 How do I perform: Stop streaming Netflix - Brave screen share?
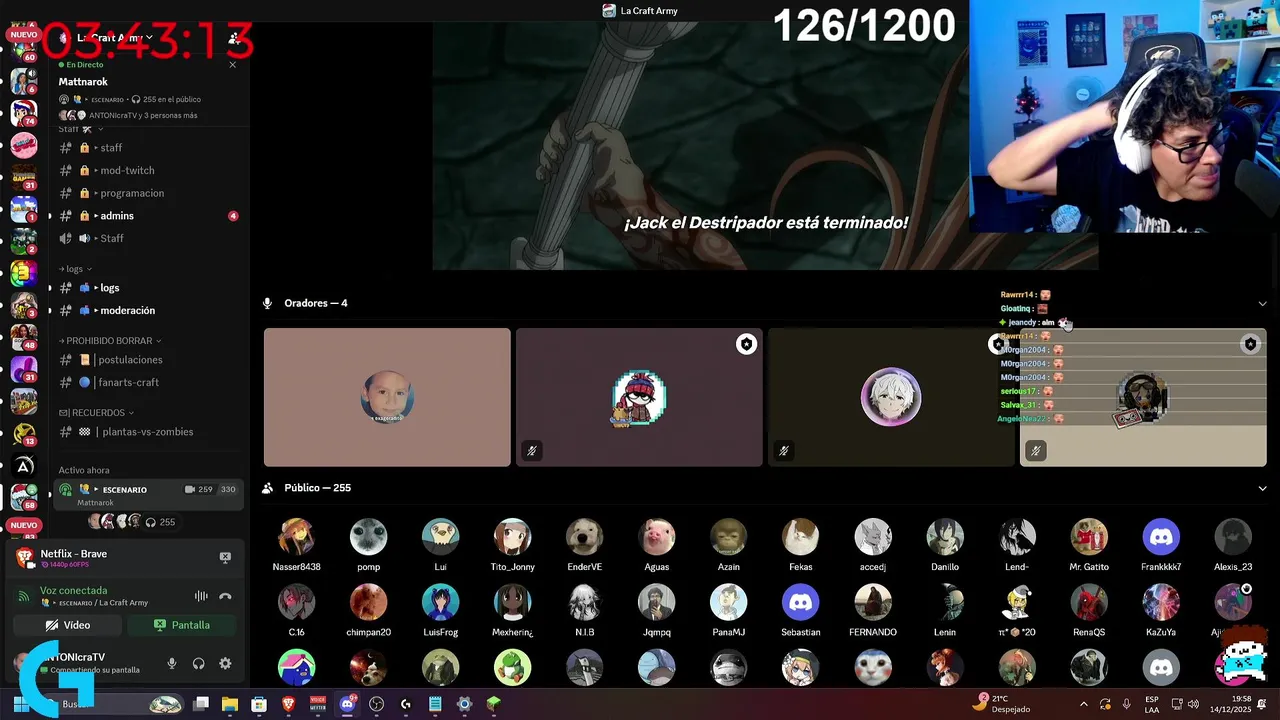click(x=225, y=557)
